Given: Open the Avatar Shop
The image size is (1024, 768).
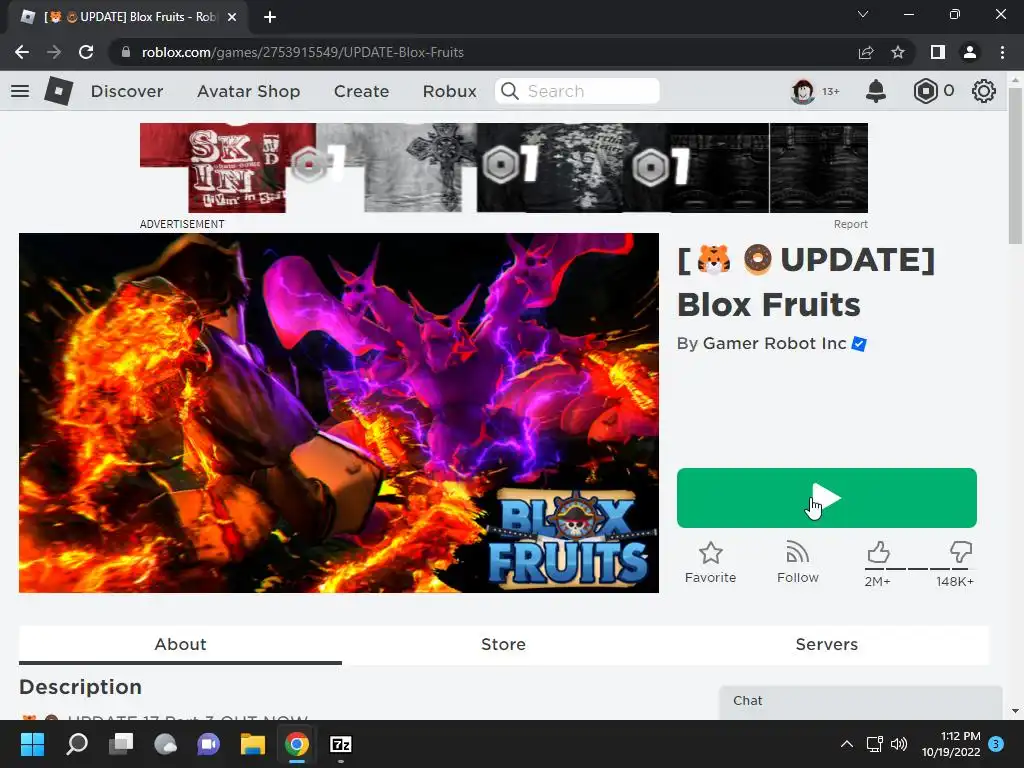Looking at the screenshot, I should click(x=248, y=91).
